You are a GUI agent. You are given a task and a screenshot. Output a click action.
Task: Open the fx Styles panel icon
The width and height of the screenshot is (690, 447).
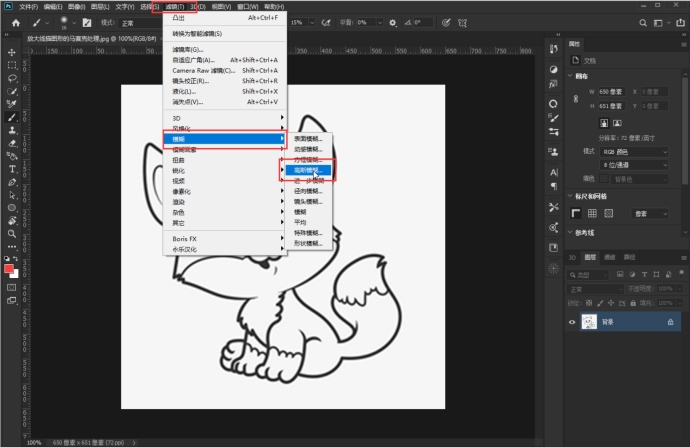pyautogui.click(x=554, y=84)
